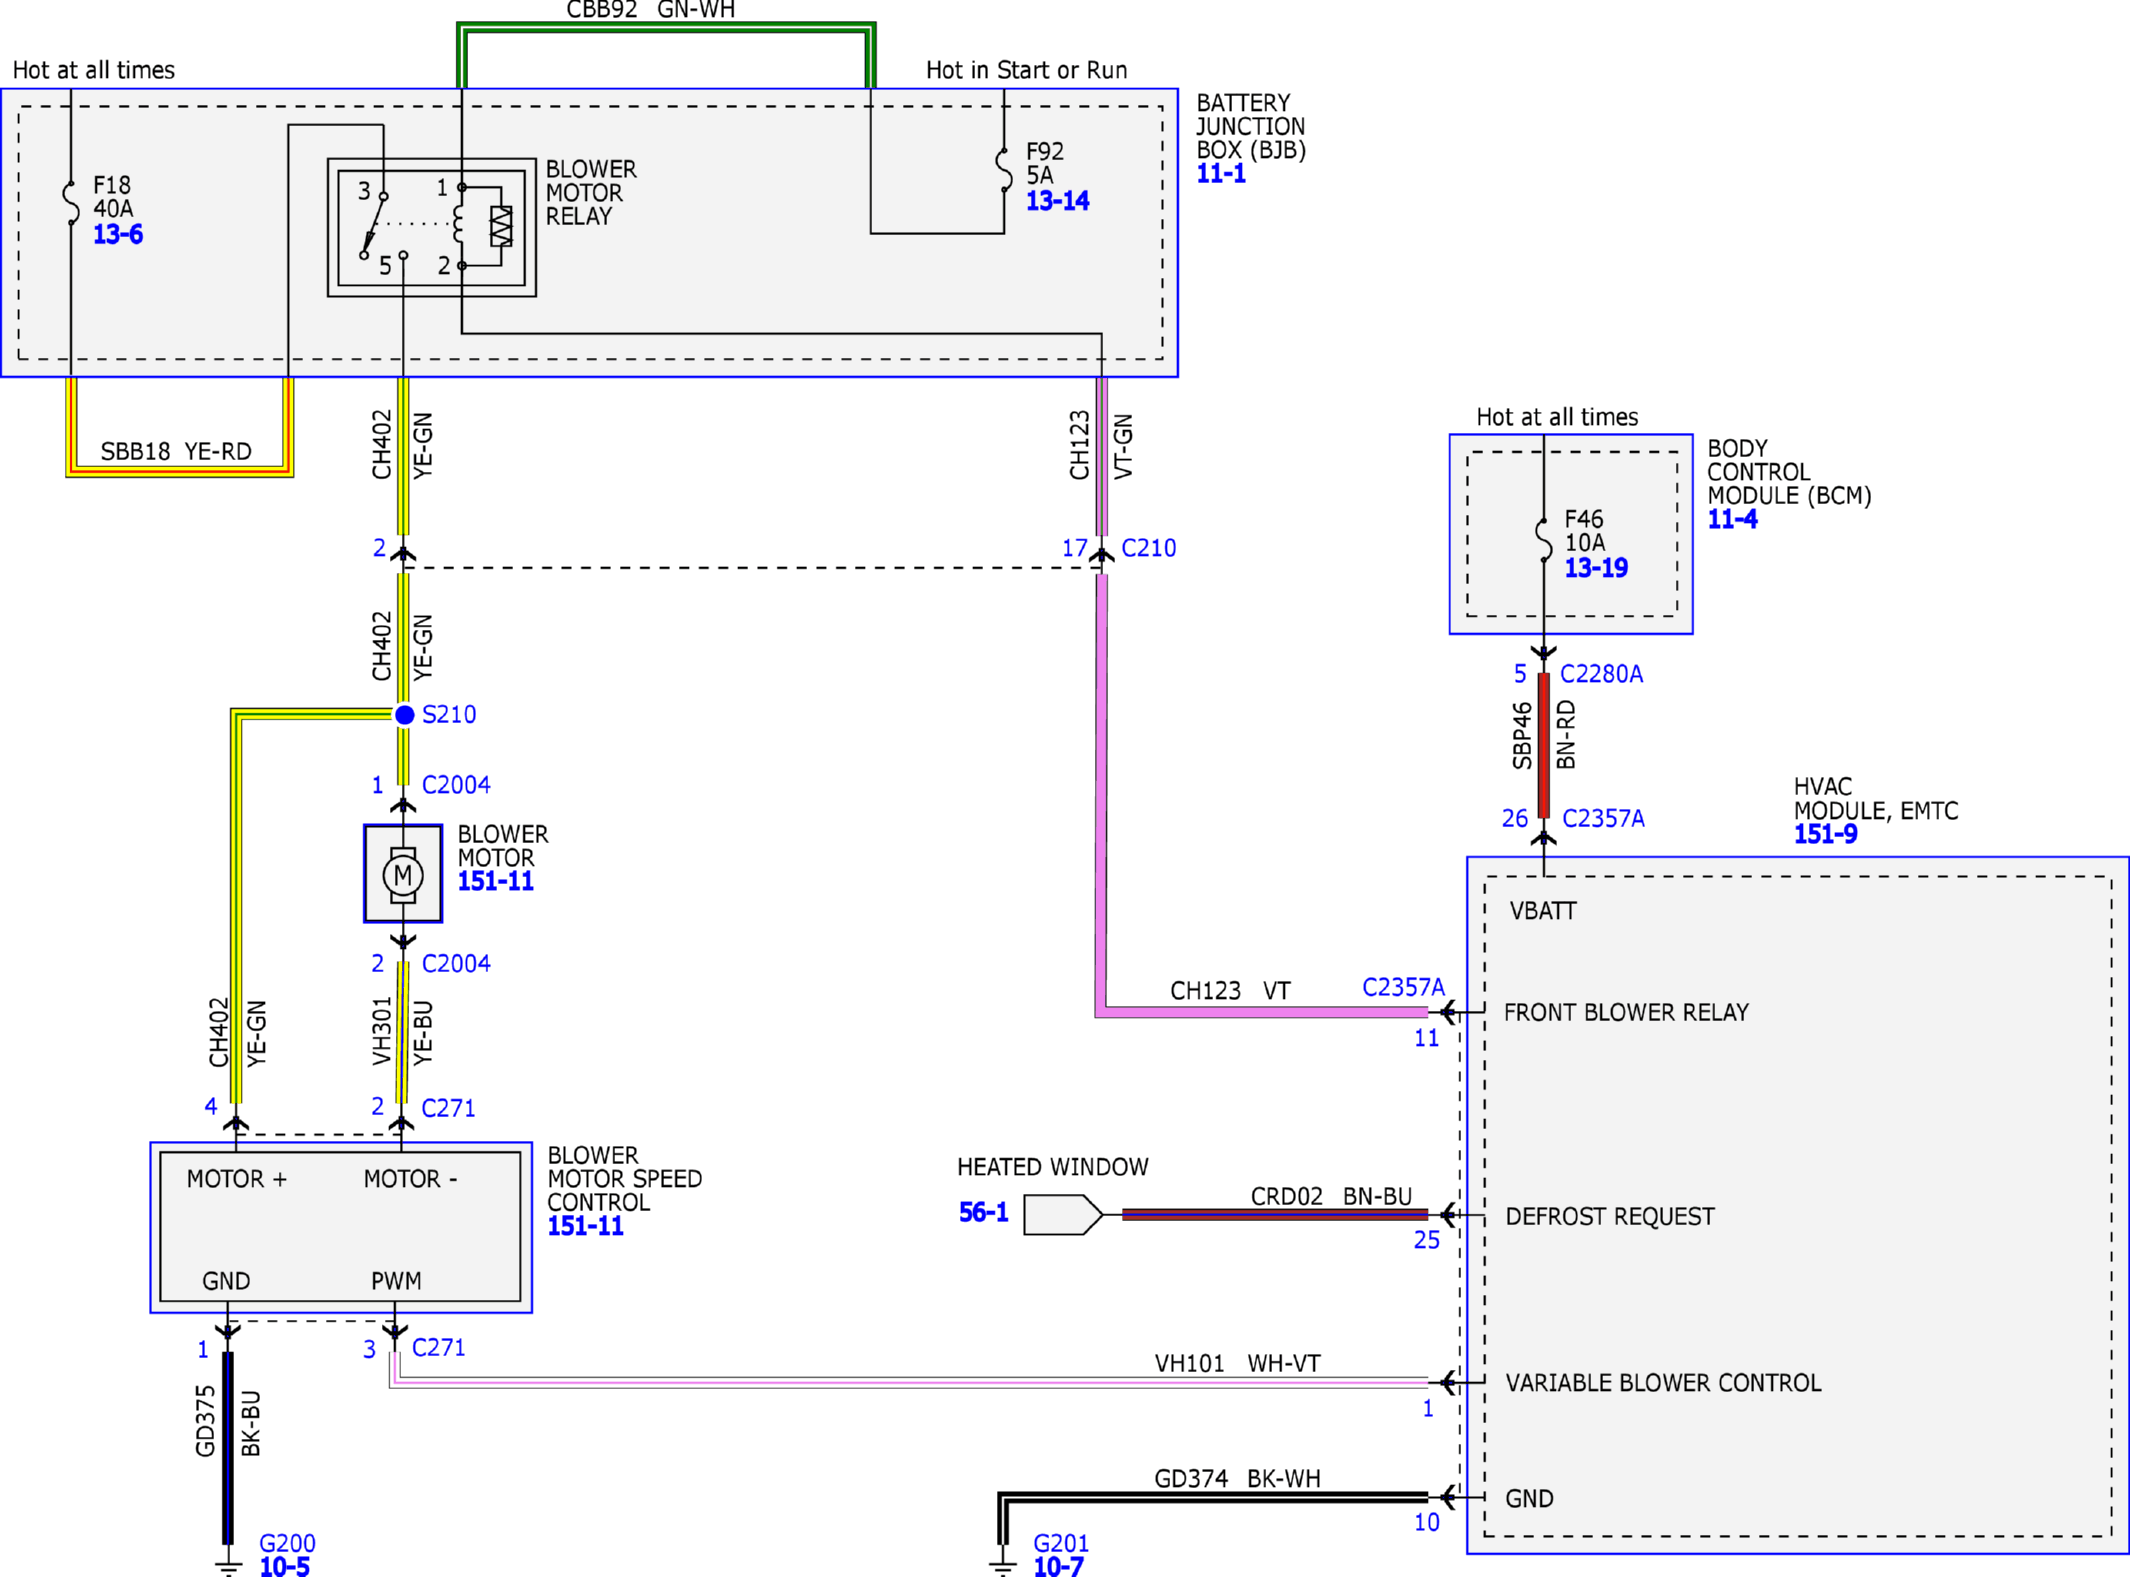Click the VH301 YE-BU wire label
This screenshot has height=1577, width=2130.
[x=402, y=1032]
